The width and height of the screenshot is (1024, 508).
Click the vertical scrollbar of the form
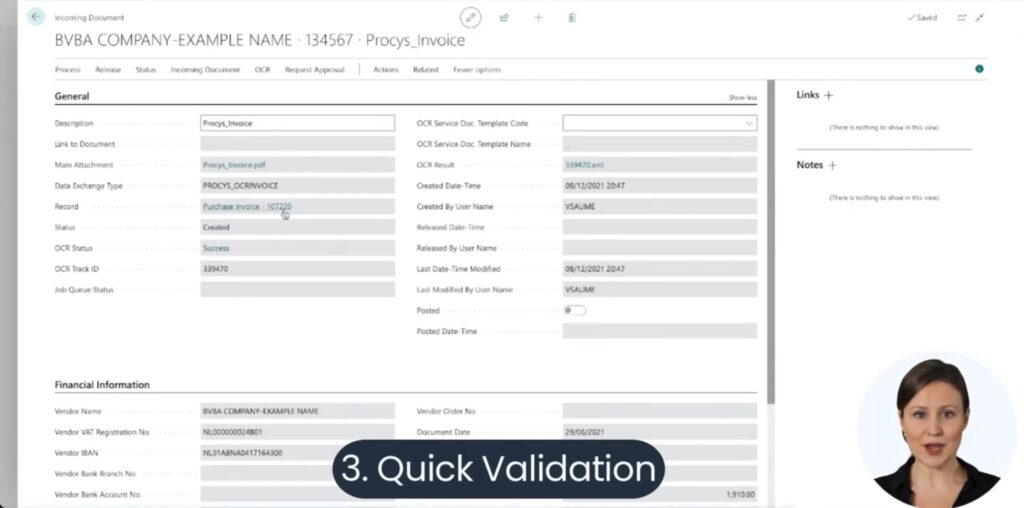coord(771,242)
